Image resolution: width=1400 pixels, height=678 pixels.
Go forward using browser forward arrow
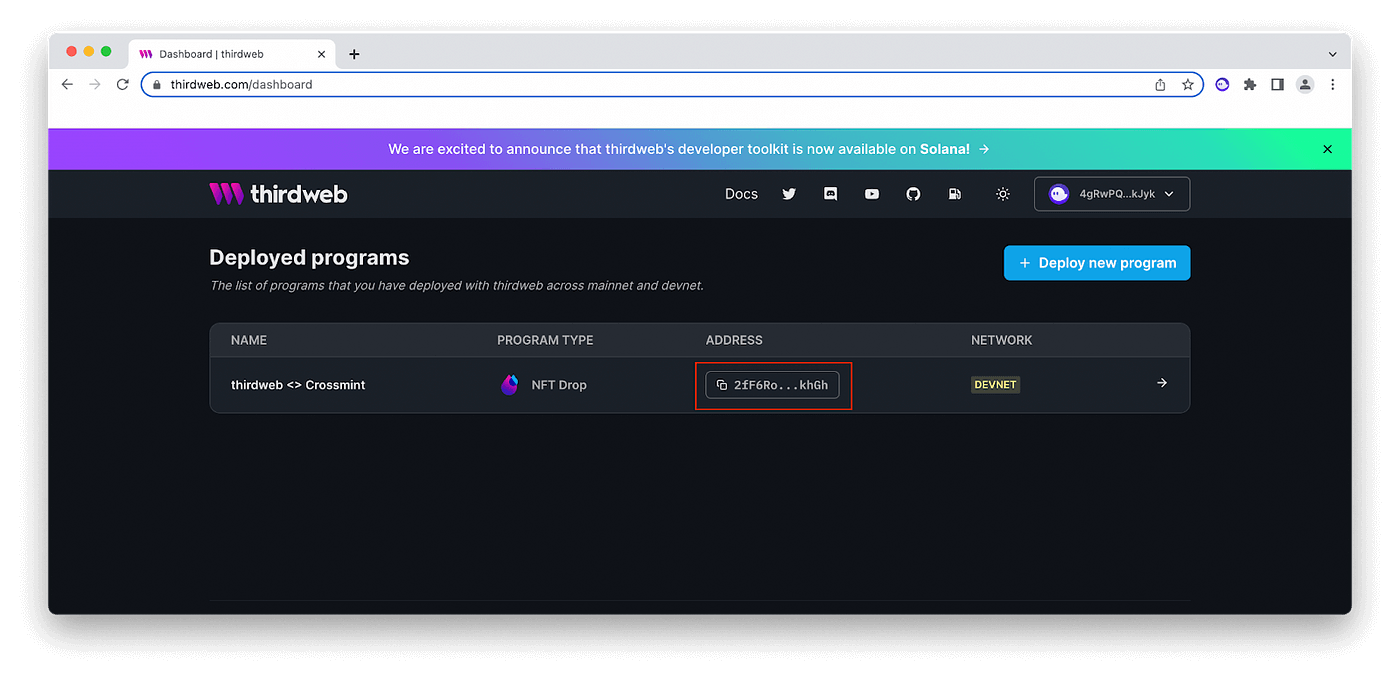coord(95,85)
